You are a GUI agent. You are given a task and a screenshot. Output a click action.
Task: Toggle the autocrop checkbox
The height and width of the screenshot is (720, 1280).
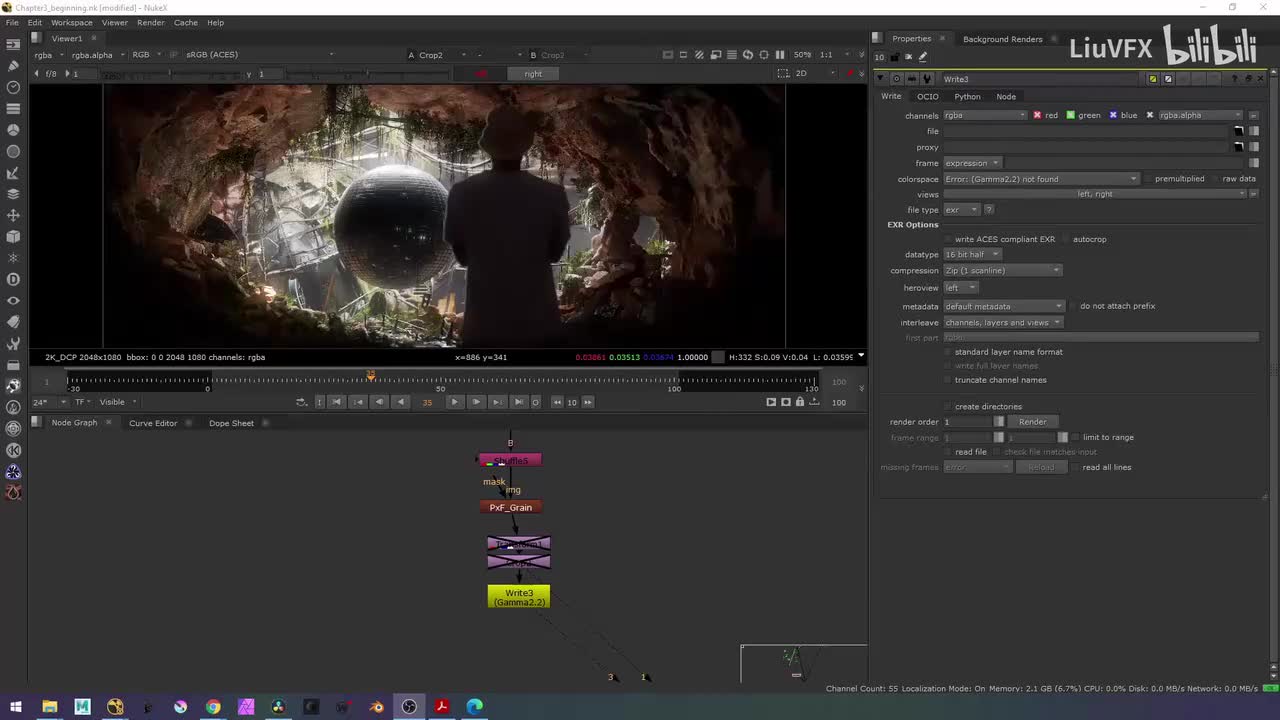[1066, 239]
